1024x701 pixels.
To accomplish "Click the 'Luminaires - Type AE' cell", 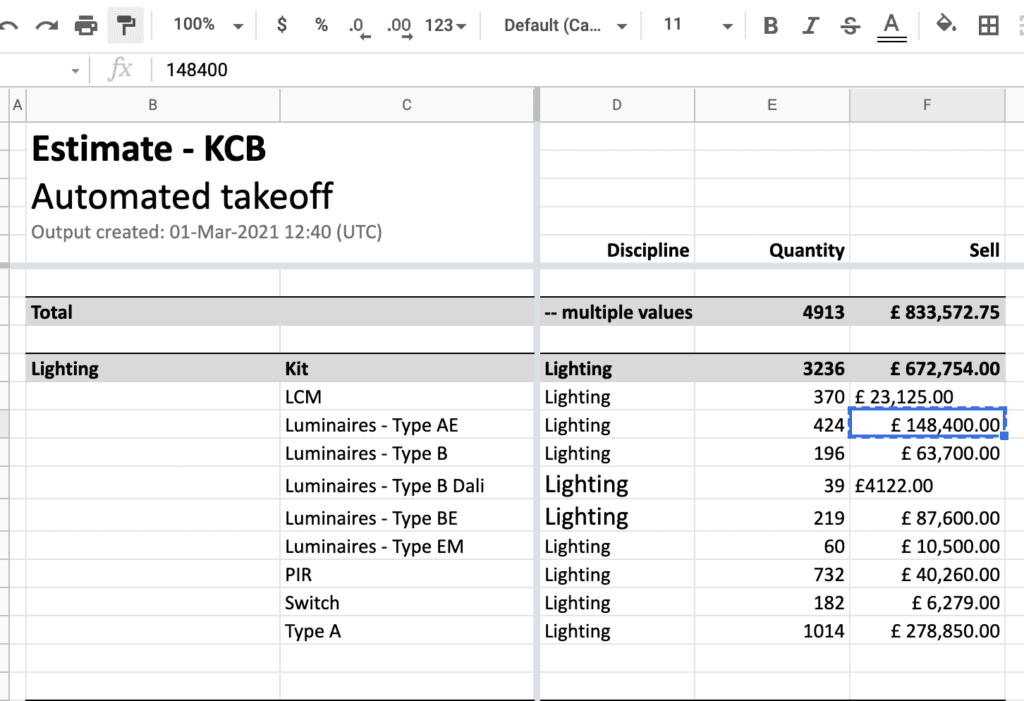I will pyautogui.click(x=407, y=425).
